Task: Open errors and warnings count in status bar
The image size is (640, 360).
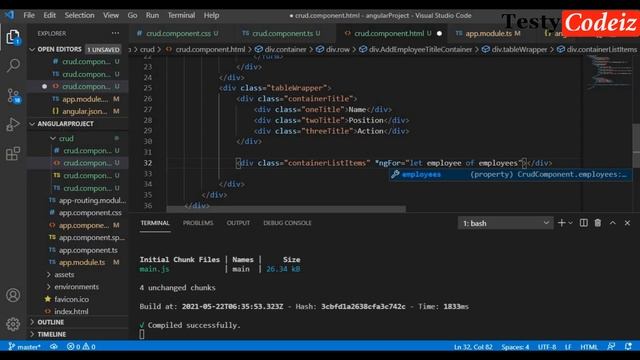Action: 81,347
